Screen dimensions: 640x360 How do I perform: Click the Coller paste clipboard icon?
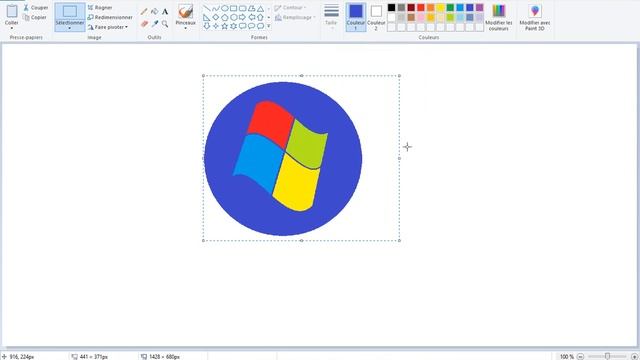point(12,11)
